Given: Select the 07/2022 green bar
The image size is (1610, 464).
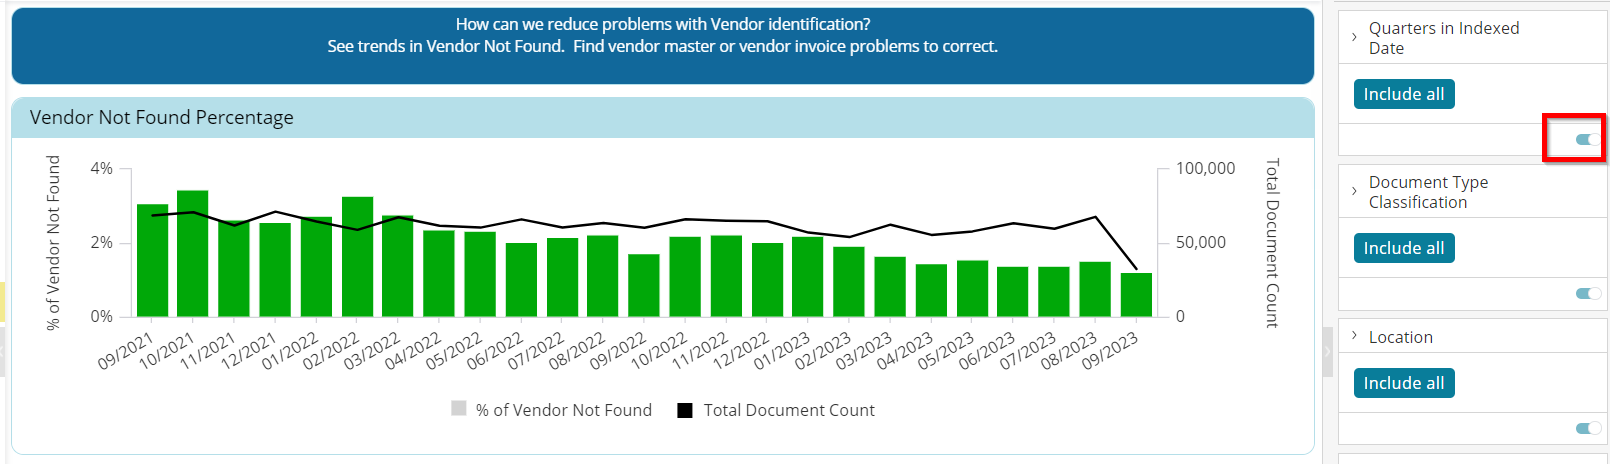Looking at the screenshot, I should tap(562, 277).
